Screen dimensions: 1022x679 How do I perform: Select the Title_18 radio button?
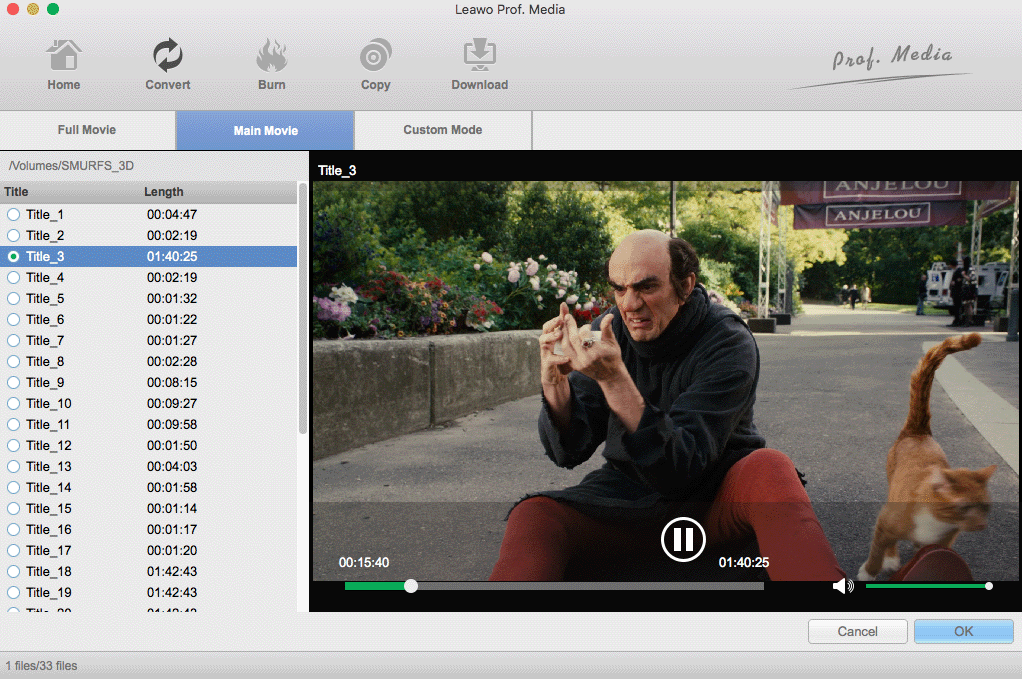tap(14, 571)
